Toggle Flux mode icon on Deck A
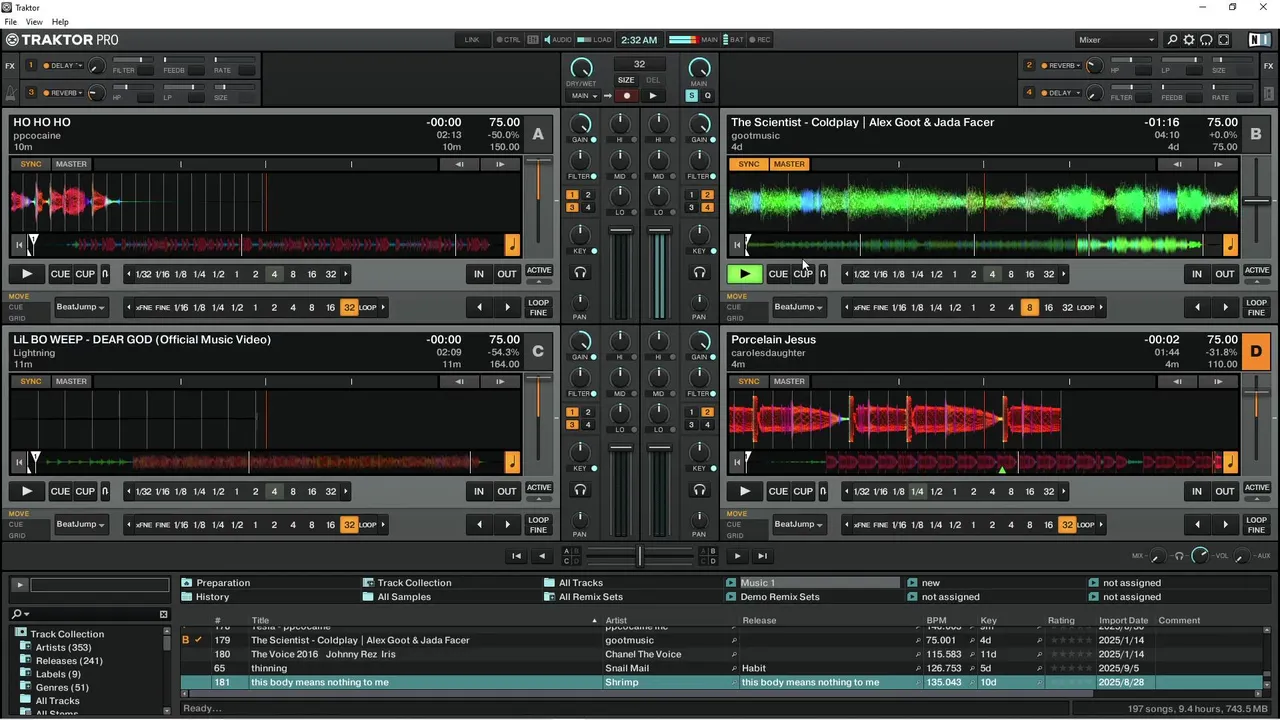The height and width of the screenshot is (720, 1280). point(105,274)
